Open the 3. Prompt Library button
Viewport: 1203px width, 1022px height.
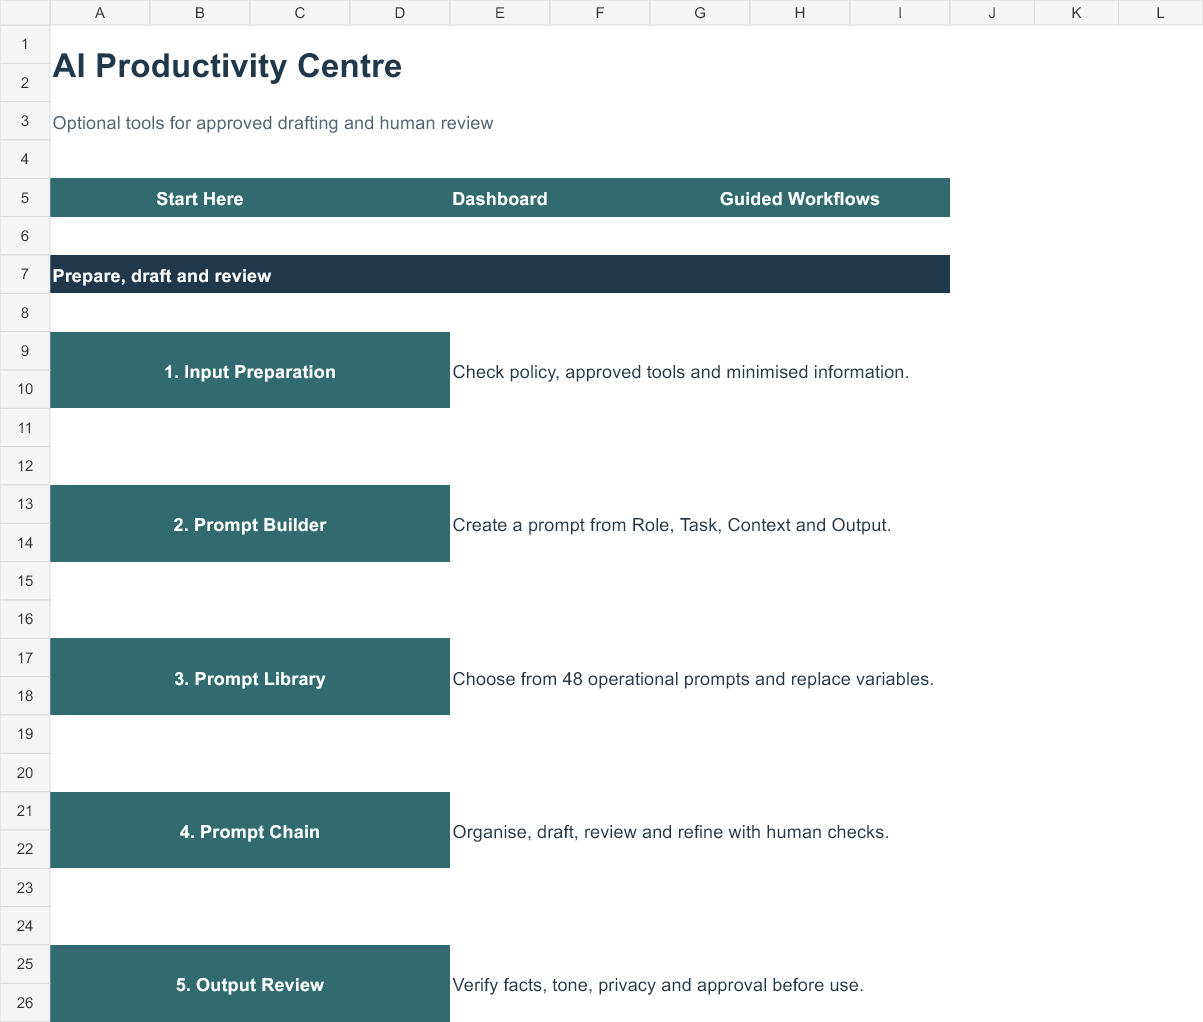tap(250, 678)
